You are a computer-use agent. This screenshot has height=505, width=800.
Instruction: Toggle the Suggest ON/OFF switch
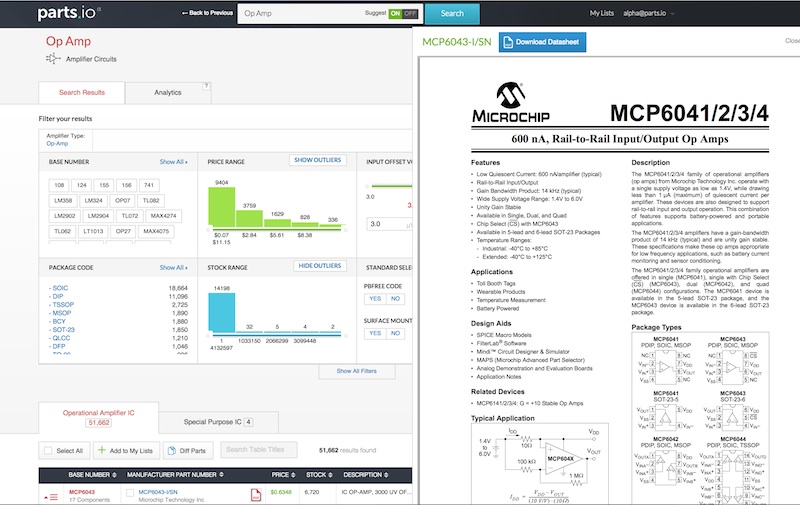coord(403,14)
